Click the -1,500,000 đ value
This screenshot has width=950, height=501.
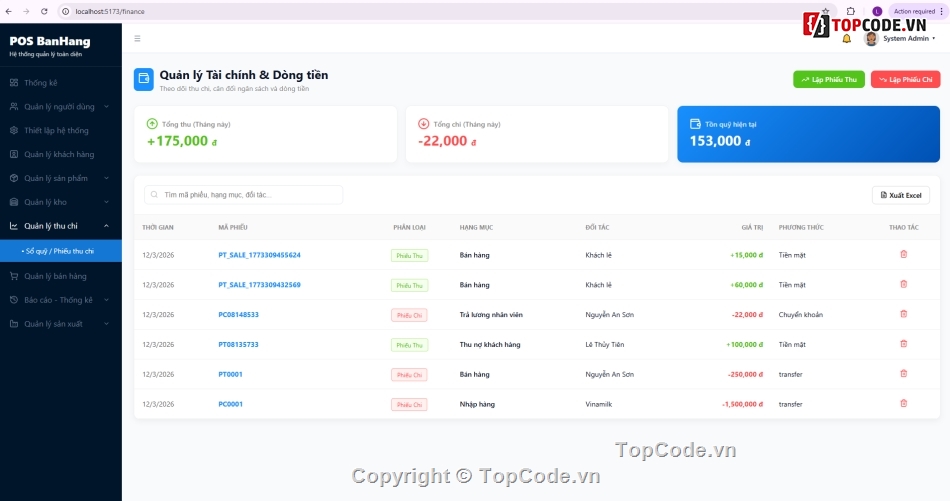point(742,404)
